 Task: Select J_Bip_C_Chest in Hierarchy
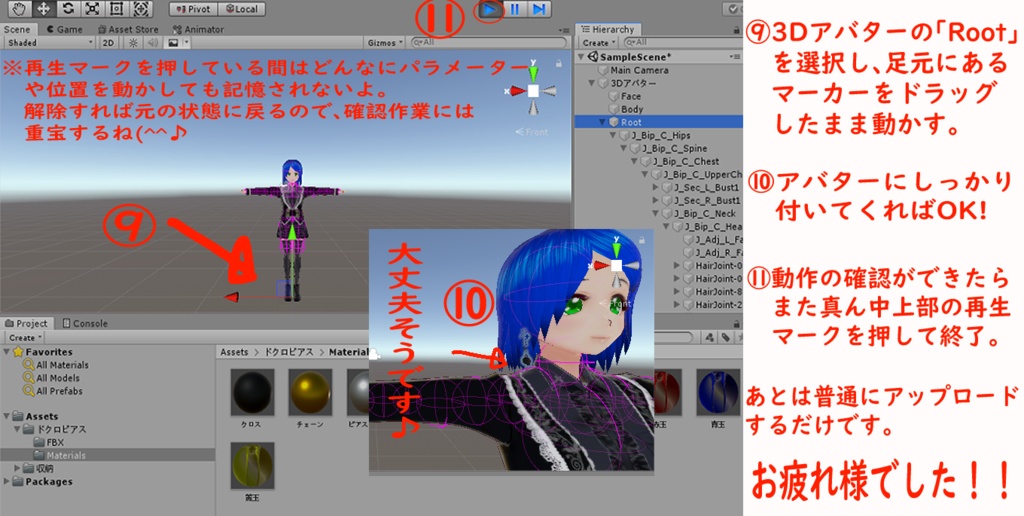click(679, 161)
